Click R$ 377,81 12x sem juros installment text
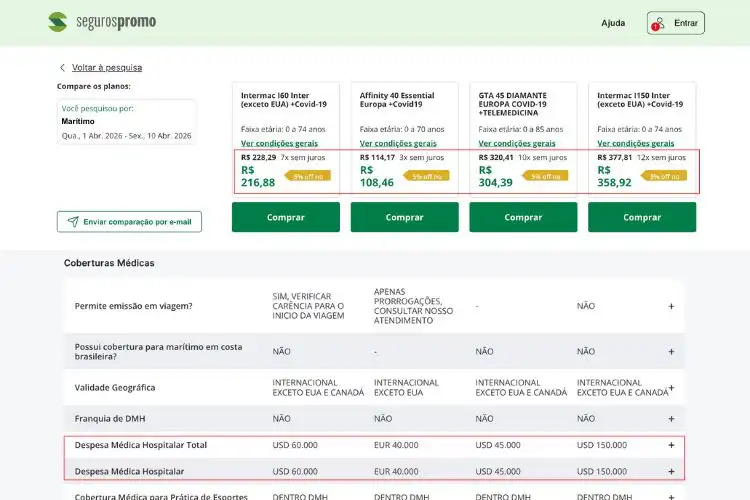 click(641, 157)
